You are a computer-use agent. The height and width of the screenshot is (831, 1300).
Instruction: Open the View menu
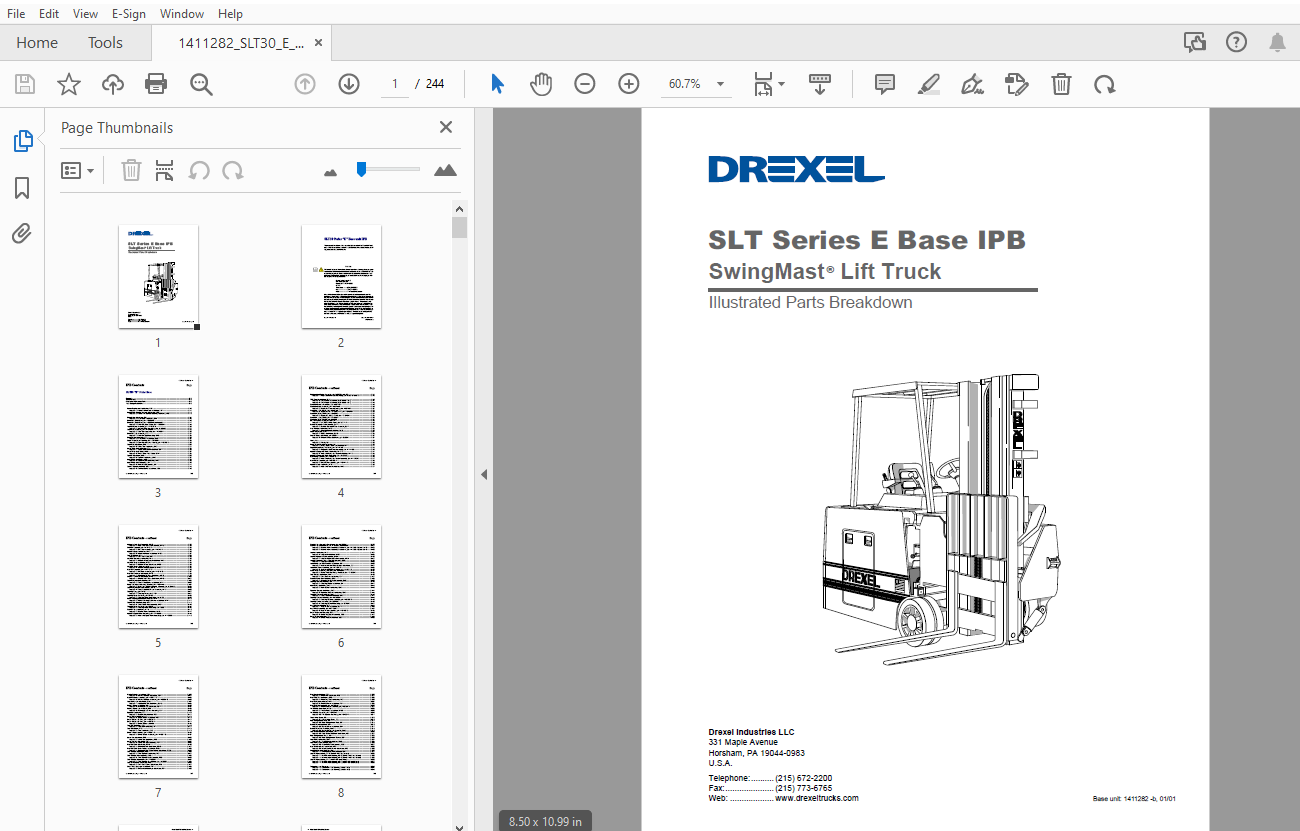click(x=86, y=14)
